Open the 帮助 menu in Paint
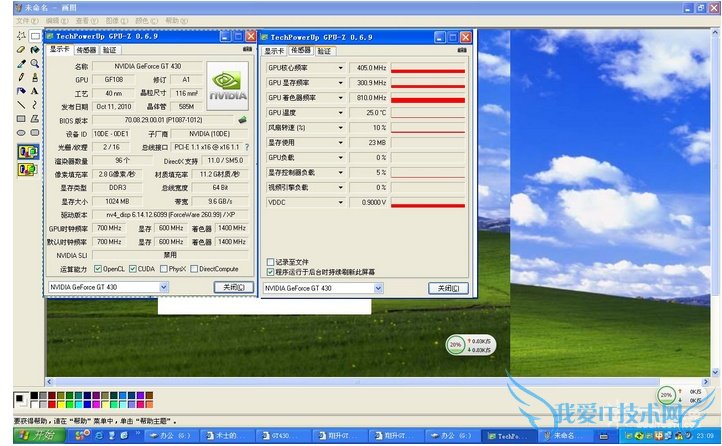This screenshot has height=446, width=722. (x=177, y=21)
